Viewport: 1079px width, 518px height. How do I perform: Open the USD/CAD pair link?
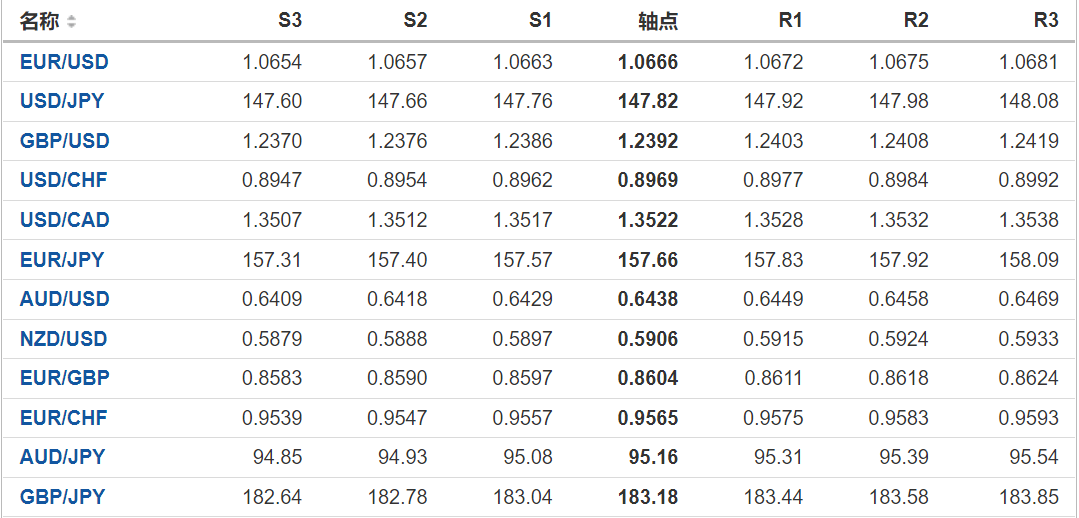coord(64,220)
